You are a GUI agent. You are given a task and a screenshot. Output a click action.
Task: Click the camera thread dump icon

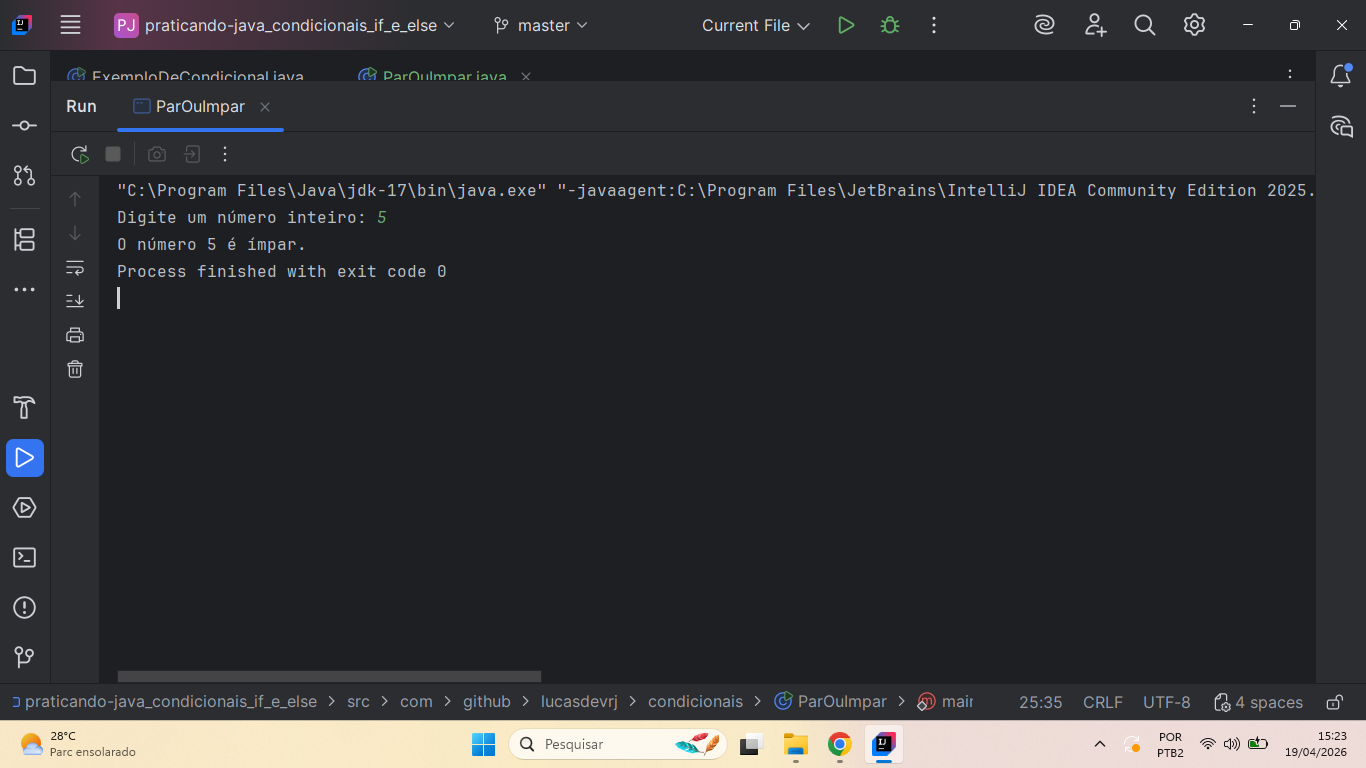coord(157,154)
